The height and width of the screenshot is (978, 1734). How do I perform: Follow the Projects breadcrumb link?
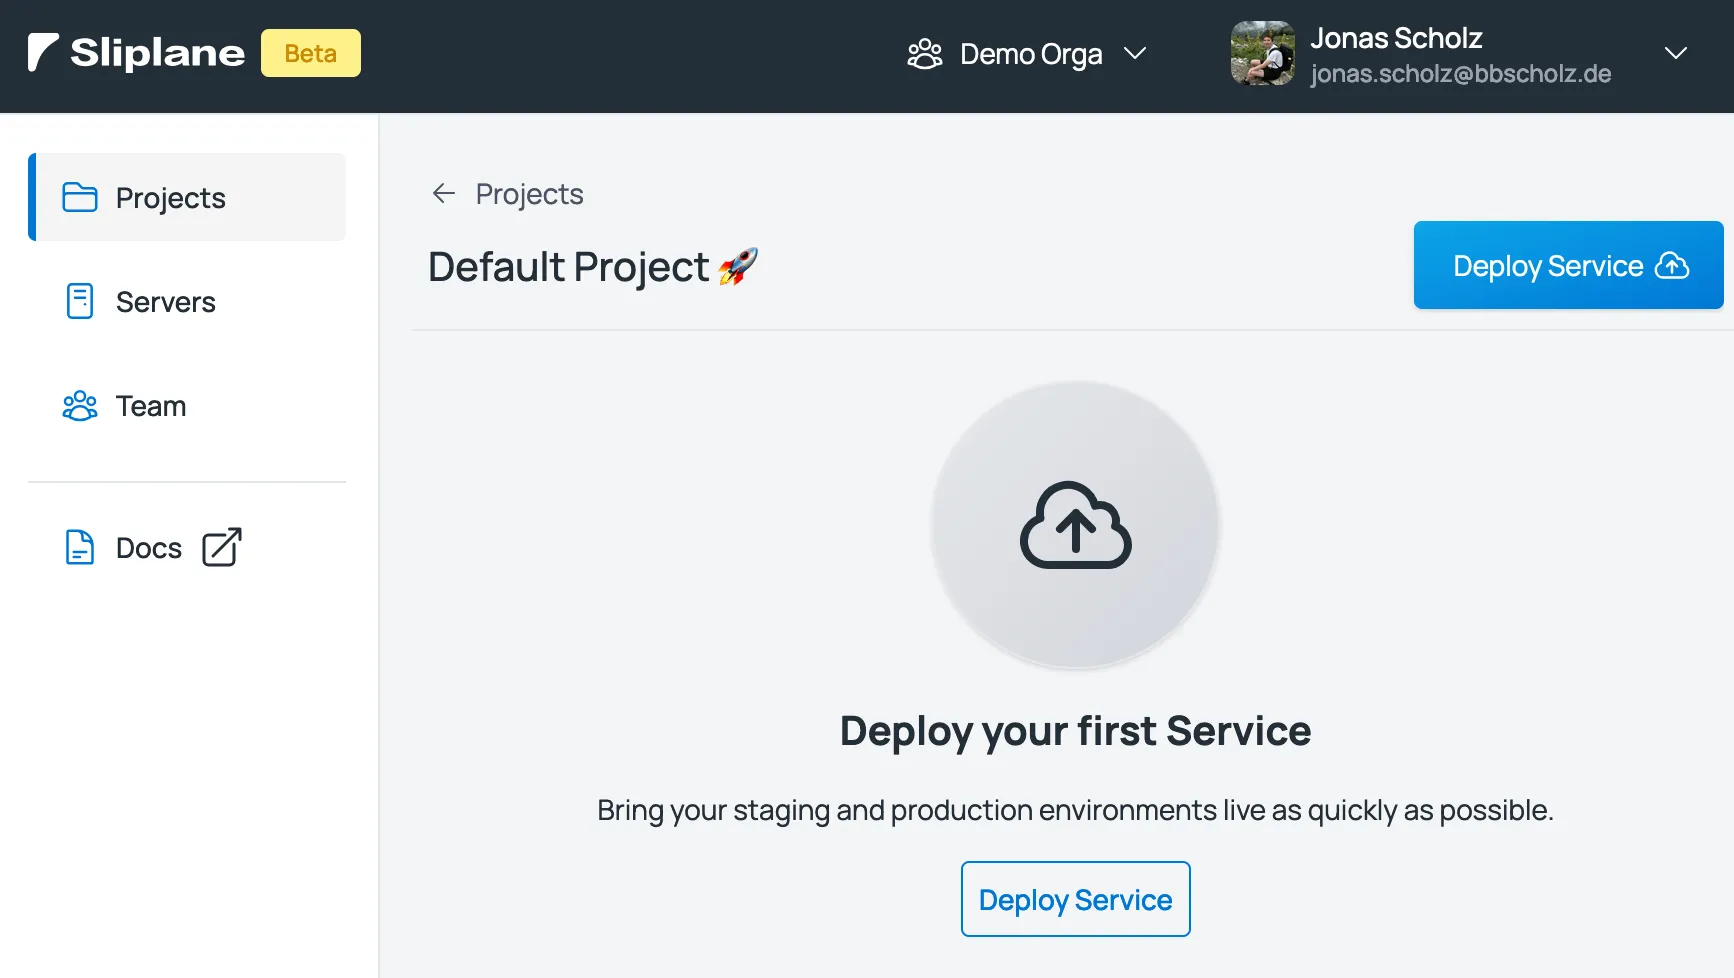[x=529, y=194]
